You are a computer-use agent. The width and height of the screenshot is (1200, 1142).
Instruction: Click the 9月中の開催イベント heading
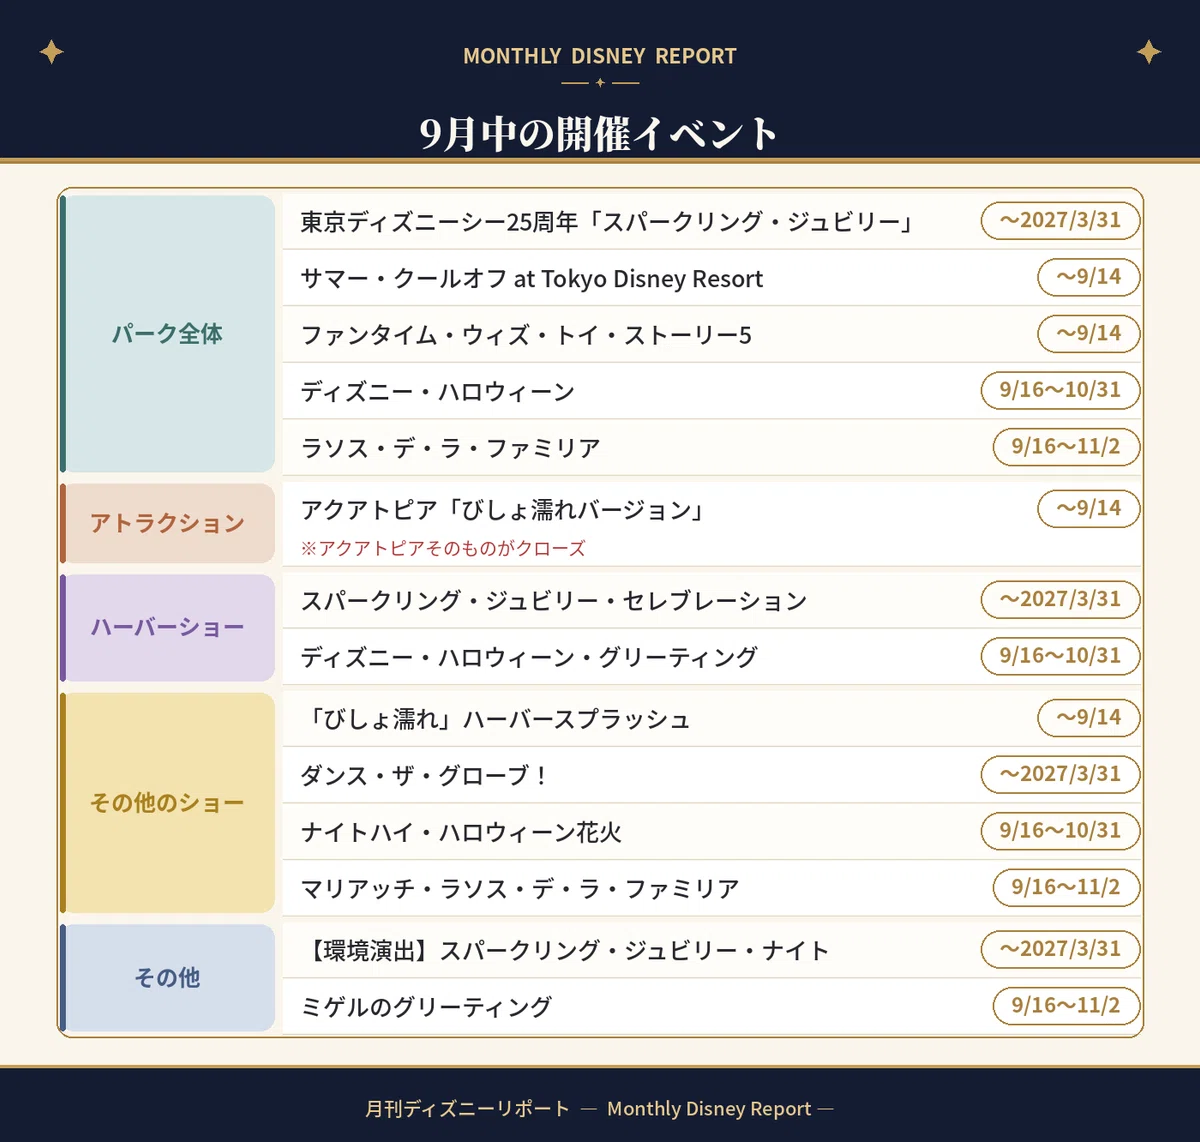pos(598,133)
